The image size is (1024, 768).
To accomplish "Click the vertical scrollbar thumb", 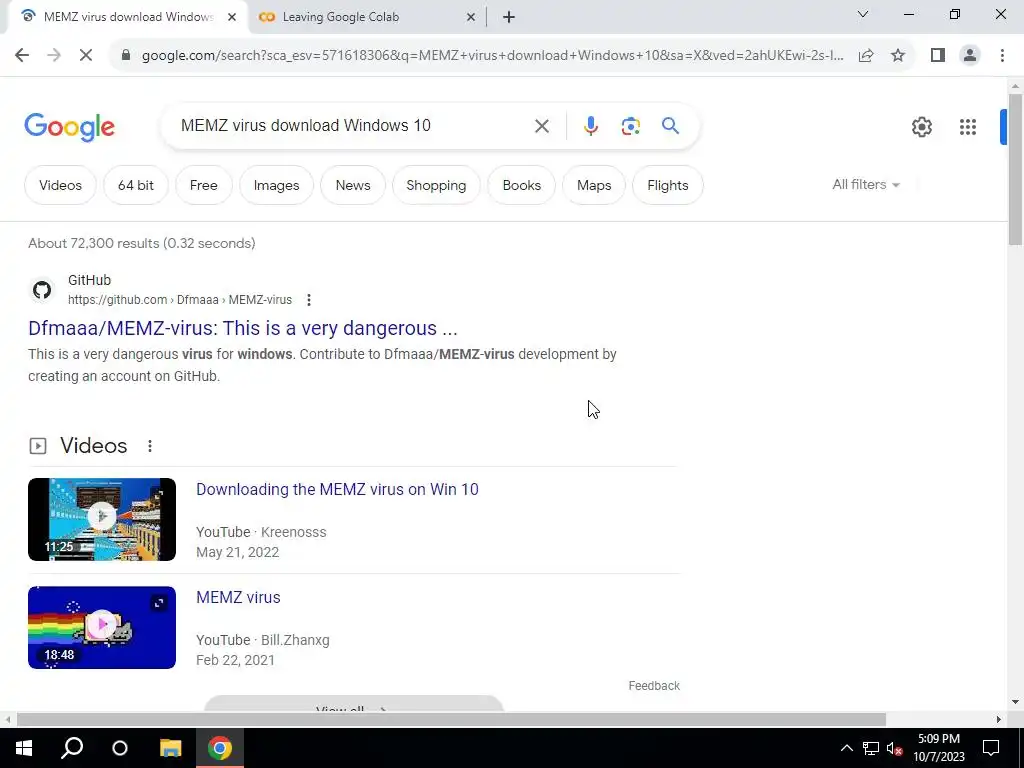I will tap(1015, 170).
